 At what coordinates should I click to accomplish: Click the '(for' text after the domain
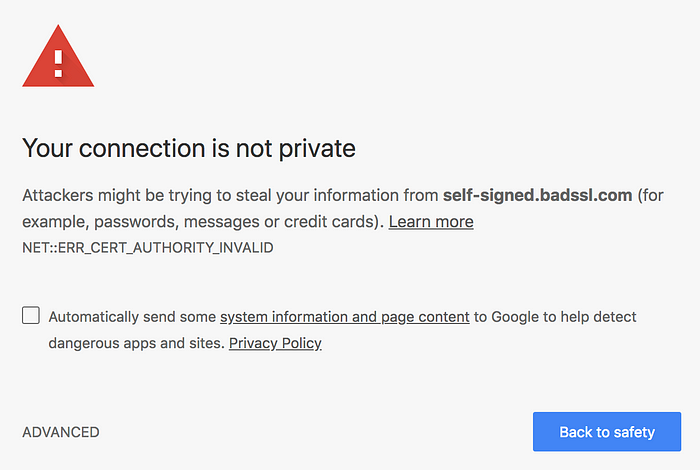(650, 195)
